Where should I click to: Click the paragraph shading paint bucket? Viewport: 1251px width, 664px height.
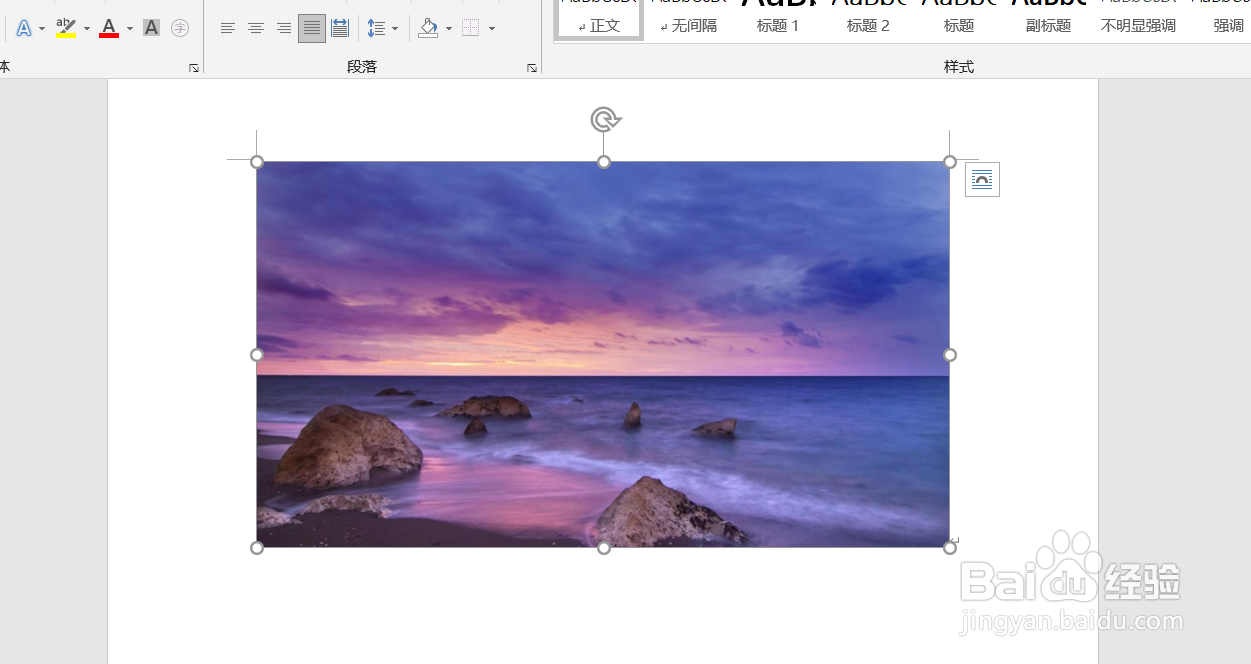[429, 28]
